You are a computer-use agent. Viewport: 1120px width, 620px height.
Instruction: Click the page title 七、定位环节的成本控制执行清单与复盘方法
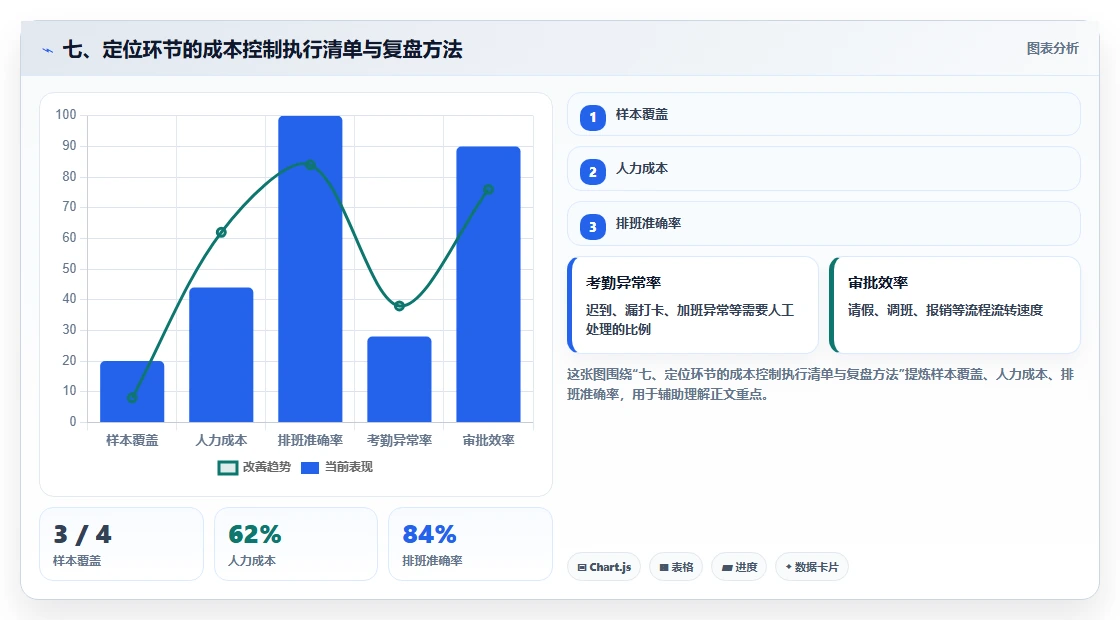262,49
